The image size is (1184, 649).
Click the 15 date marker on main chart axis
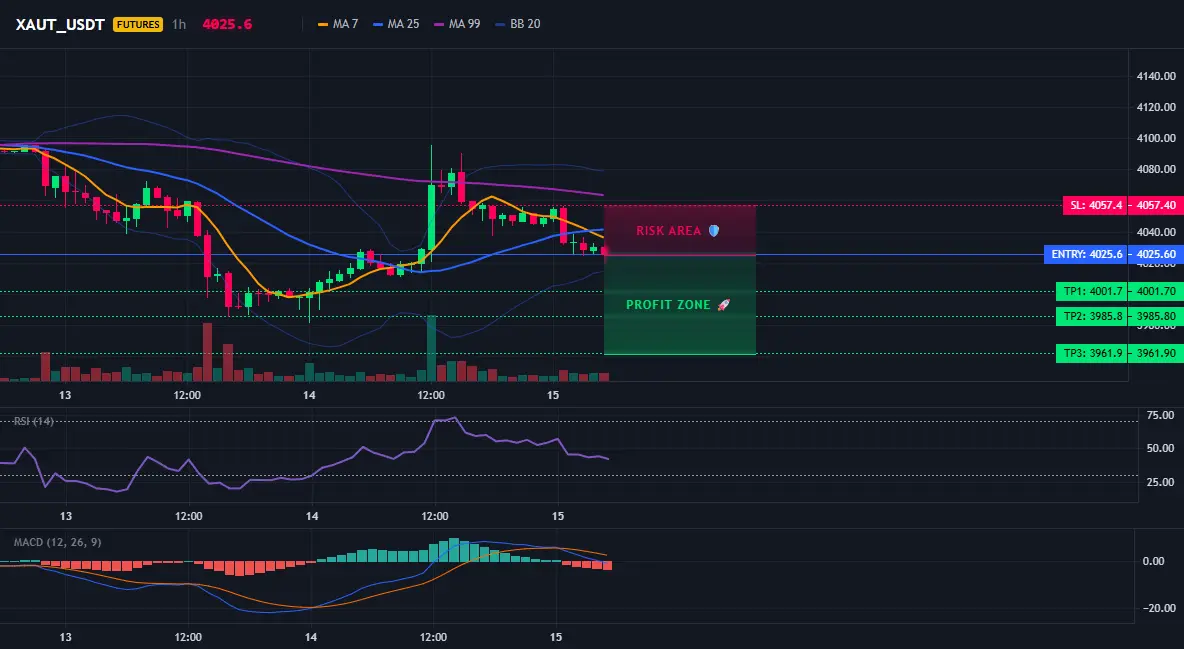point(553,395)
